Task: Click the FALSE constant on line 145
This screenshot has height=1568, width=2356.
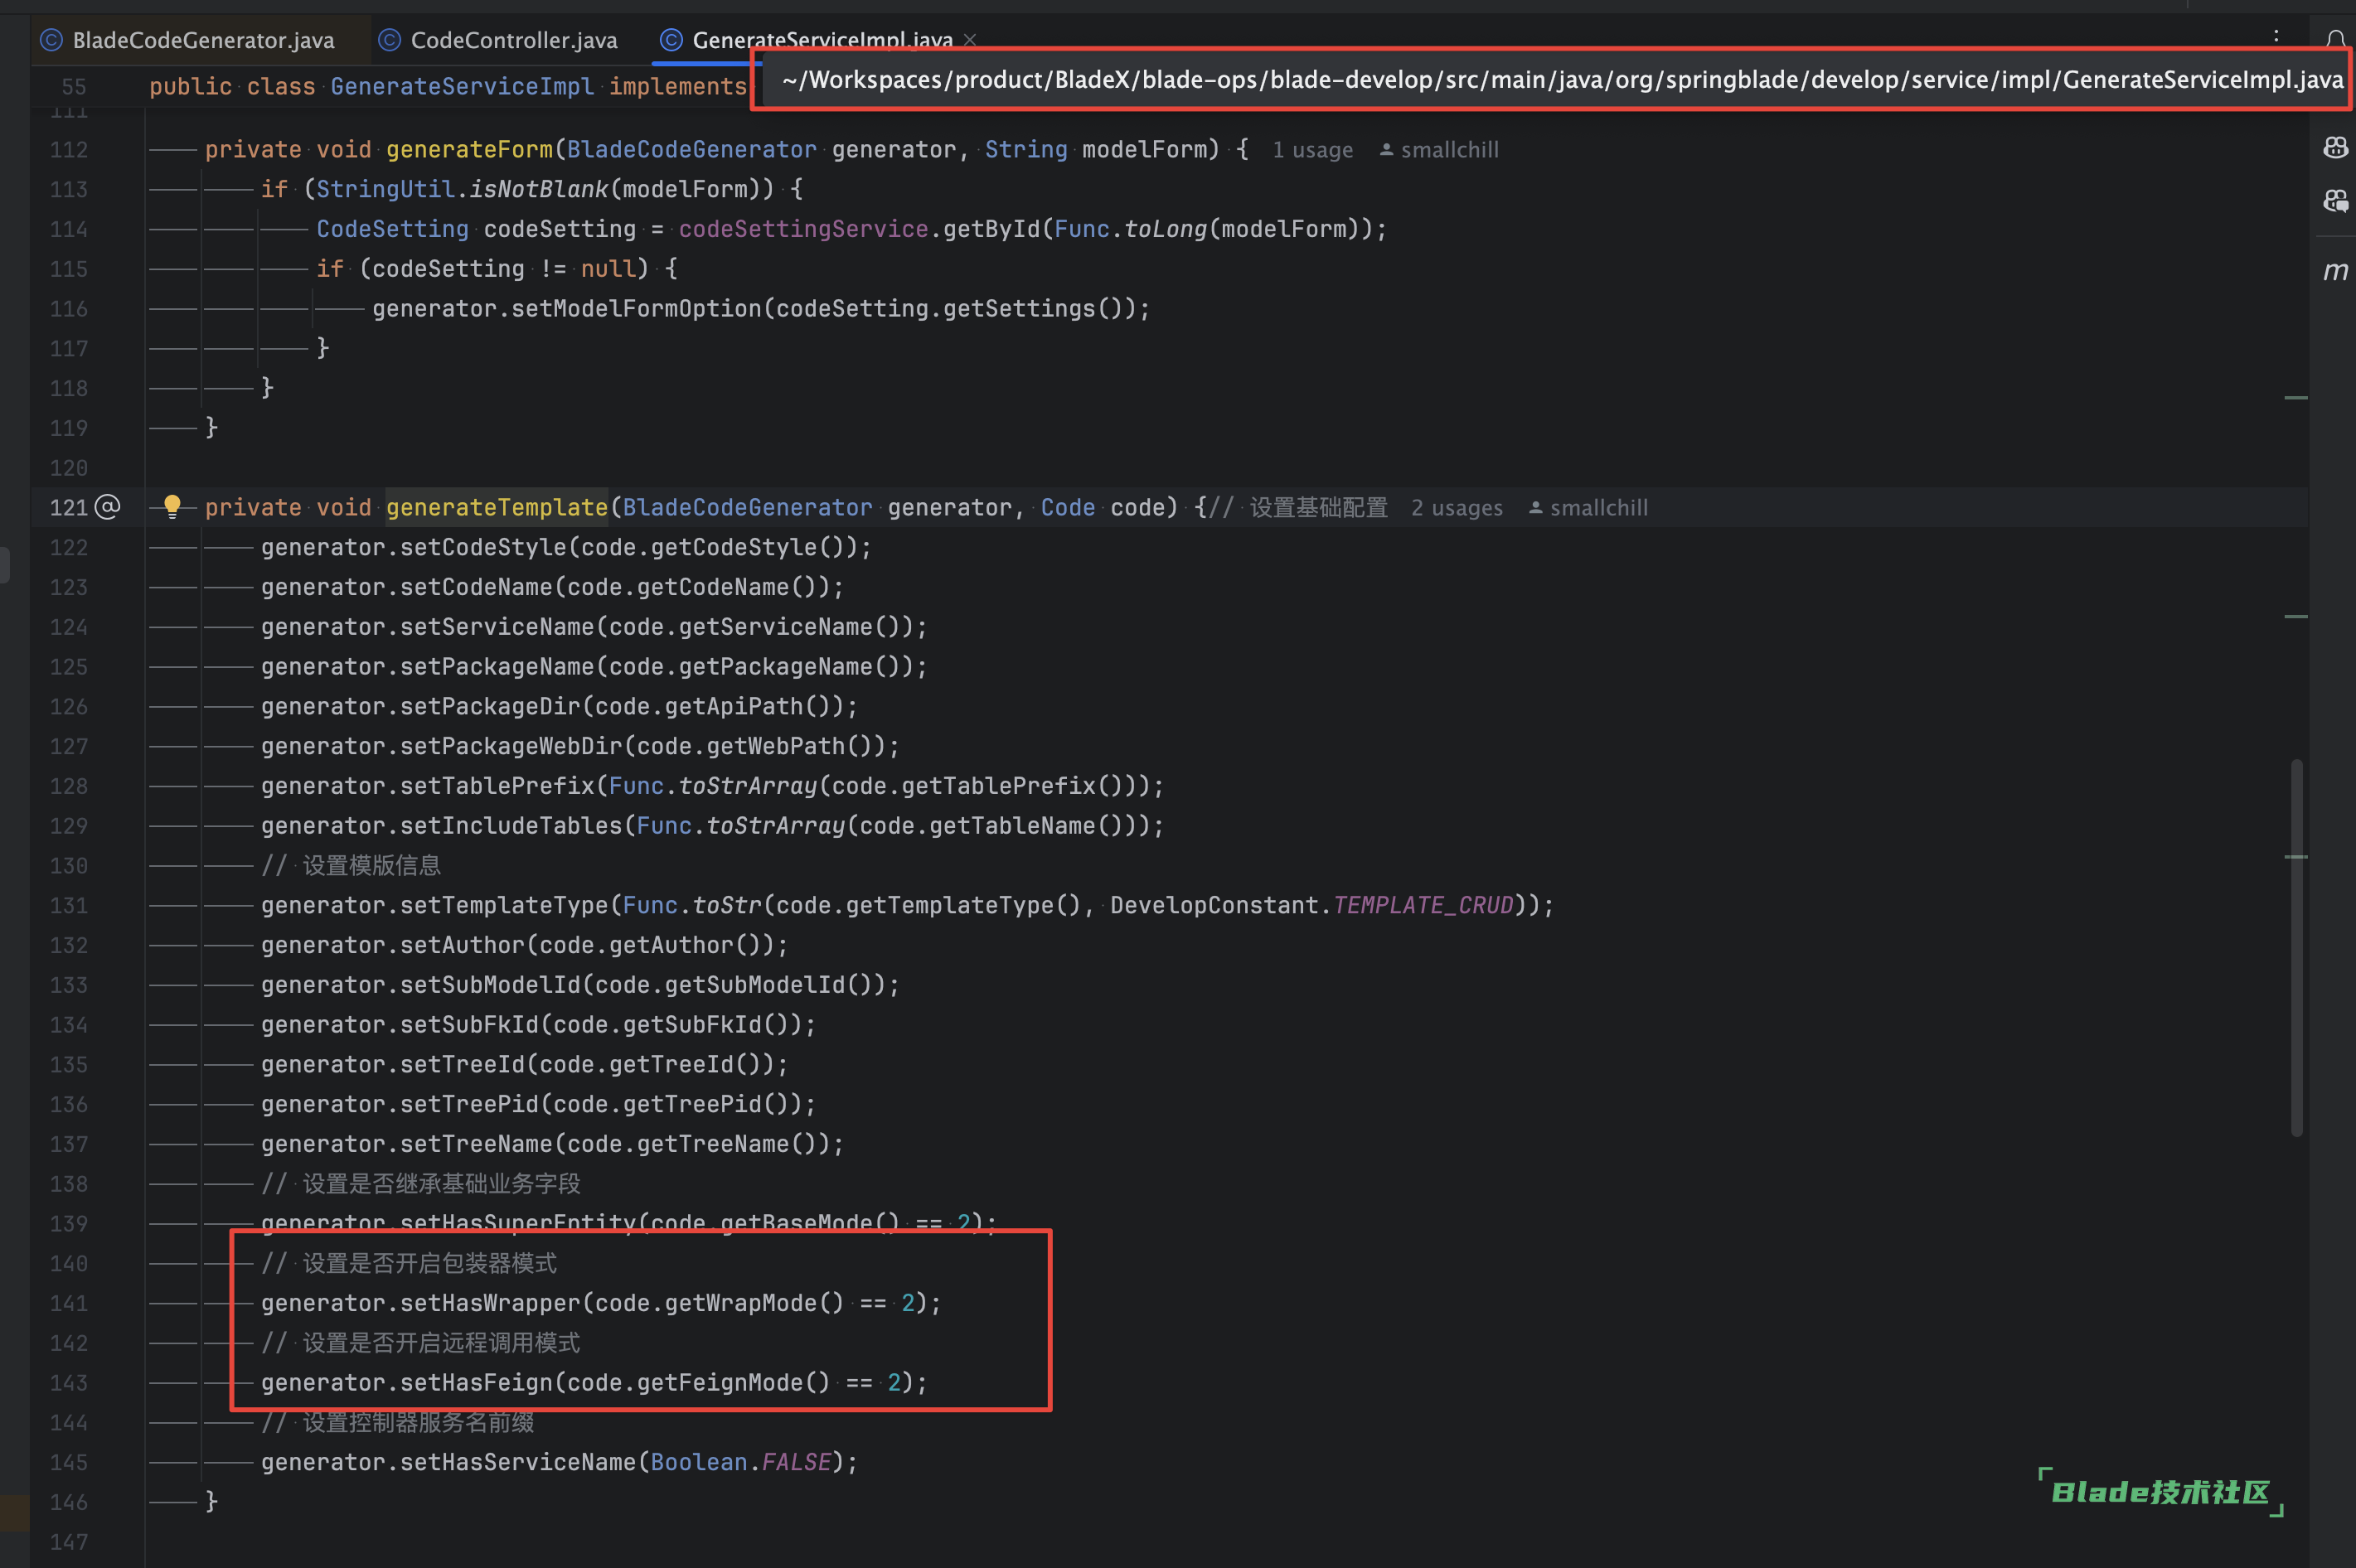Action: [x=796, y=1463]
